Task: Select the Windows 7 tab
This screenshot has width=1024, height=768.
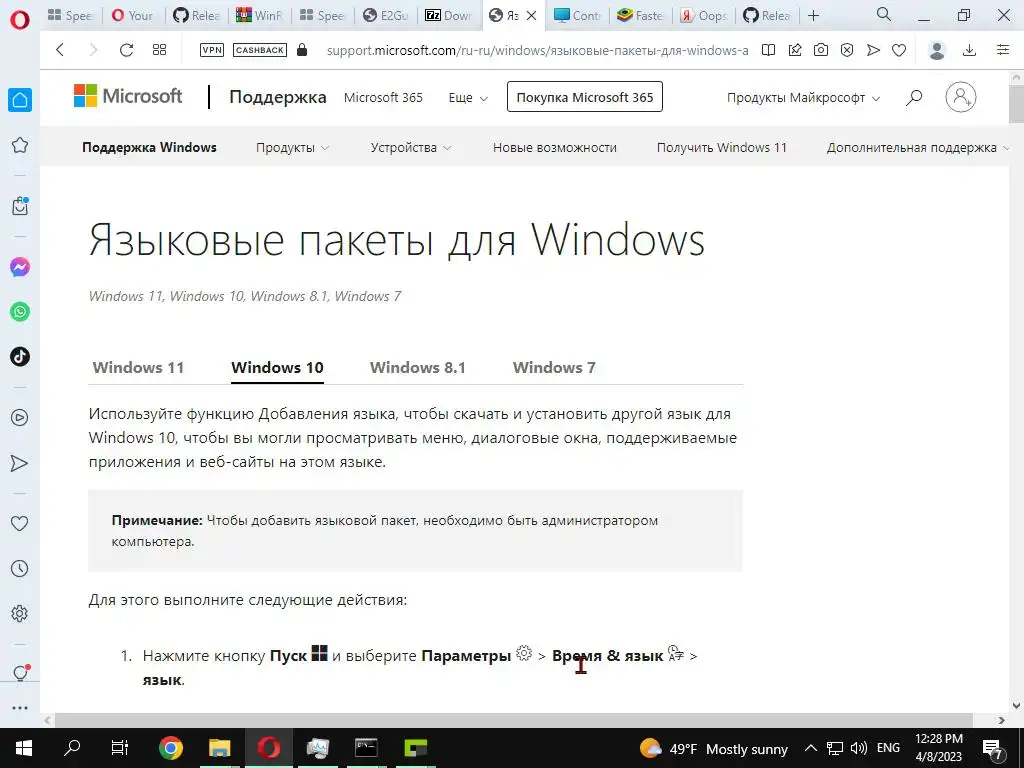Action: point(554,368)
